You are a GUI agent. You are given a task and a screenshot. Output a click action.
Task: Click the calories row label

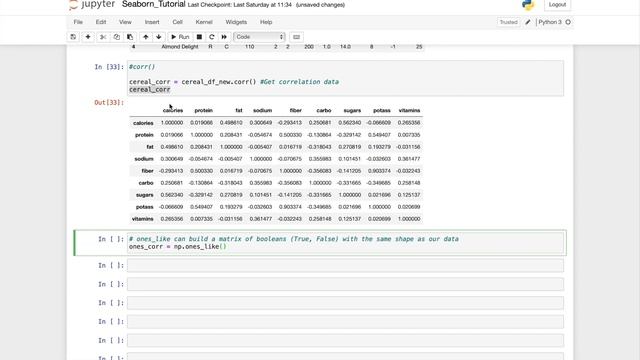[143, 123]
